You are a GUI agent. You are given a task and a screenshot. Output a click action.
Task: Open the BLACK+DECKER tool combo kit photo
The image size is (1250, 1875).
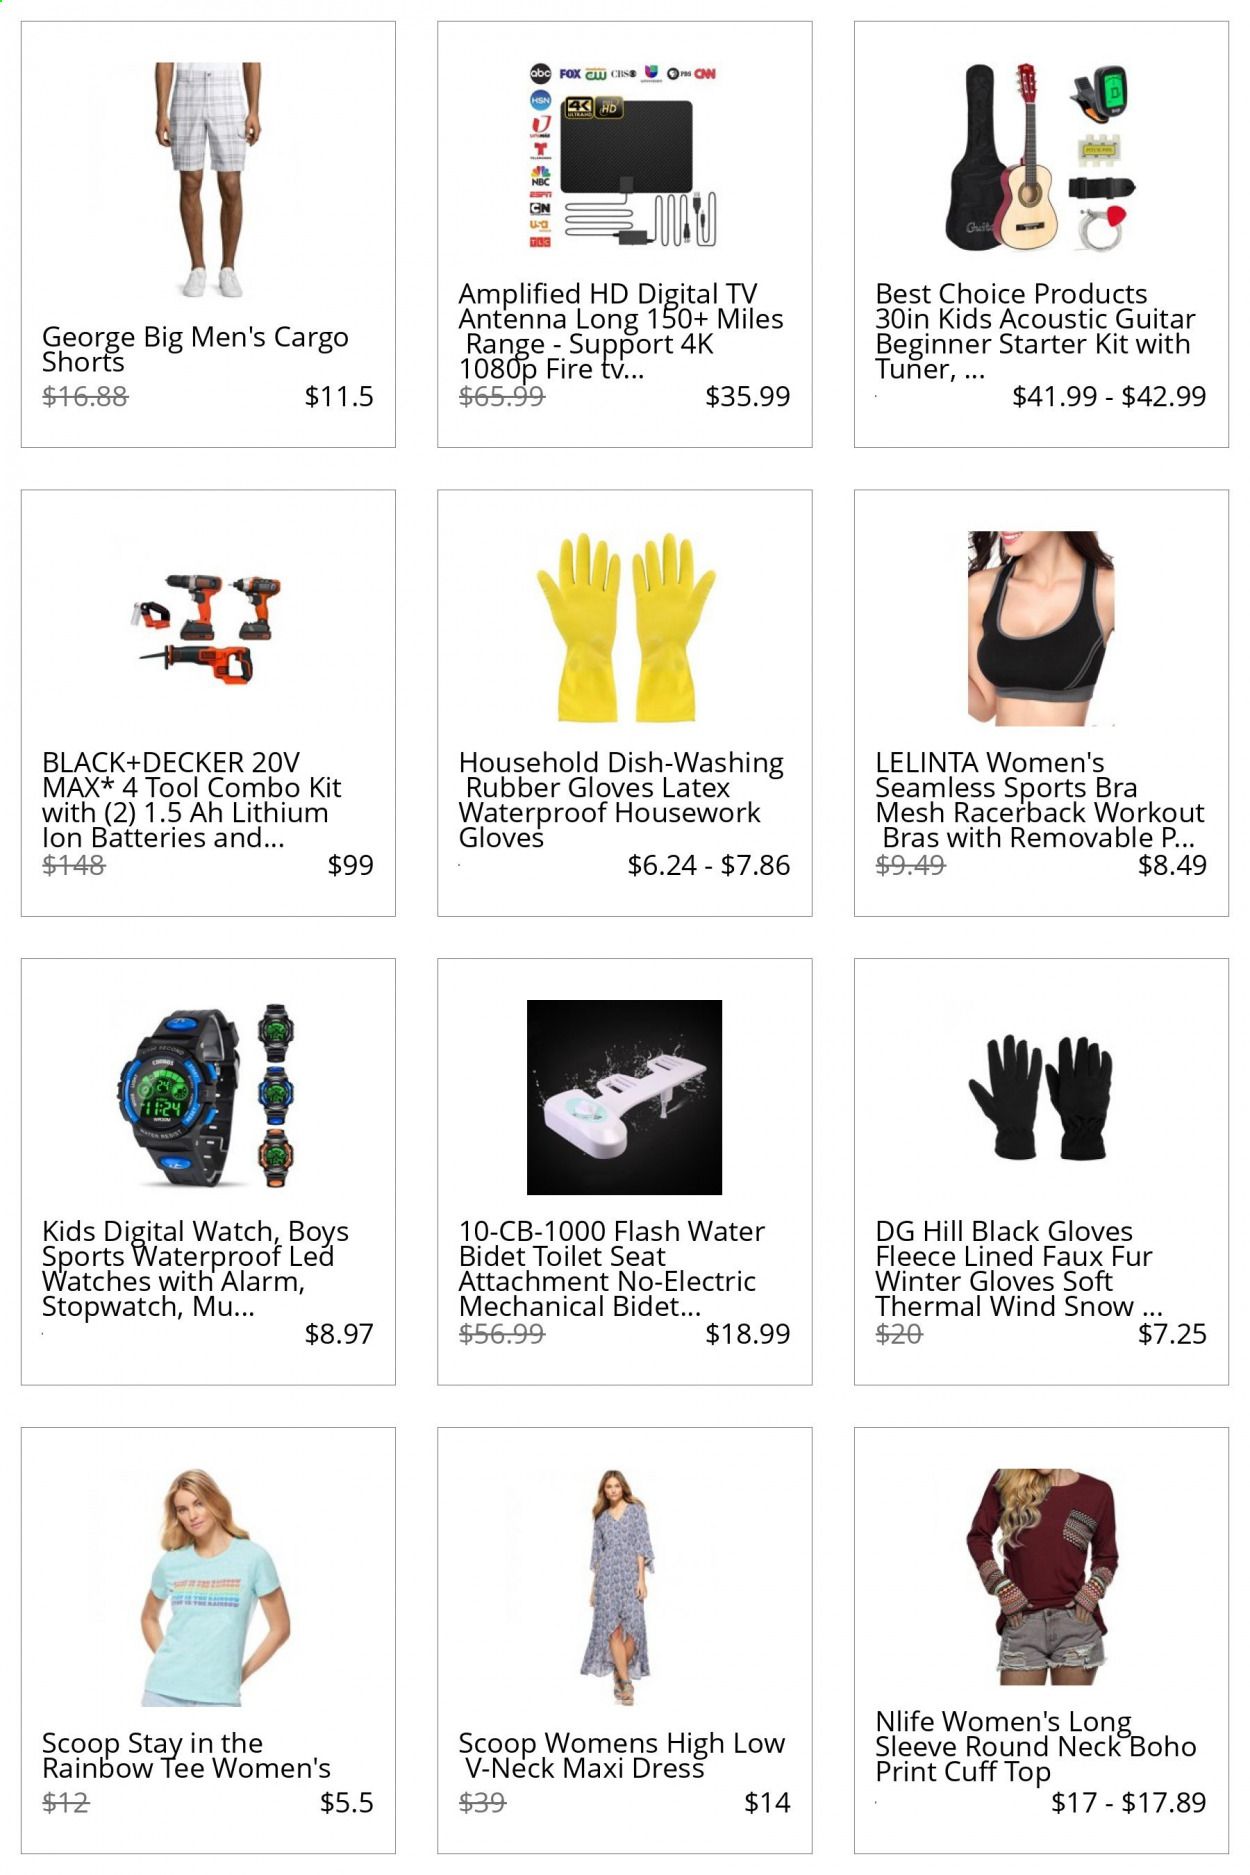point(208,628)
